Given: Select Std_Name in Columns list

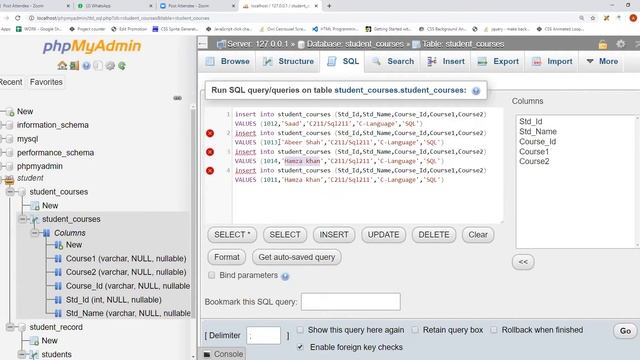Looking at the screenshot, I should pos(538,131).
